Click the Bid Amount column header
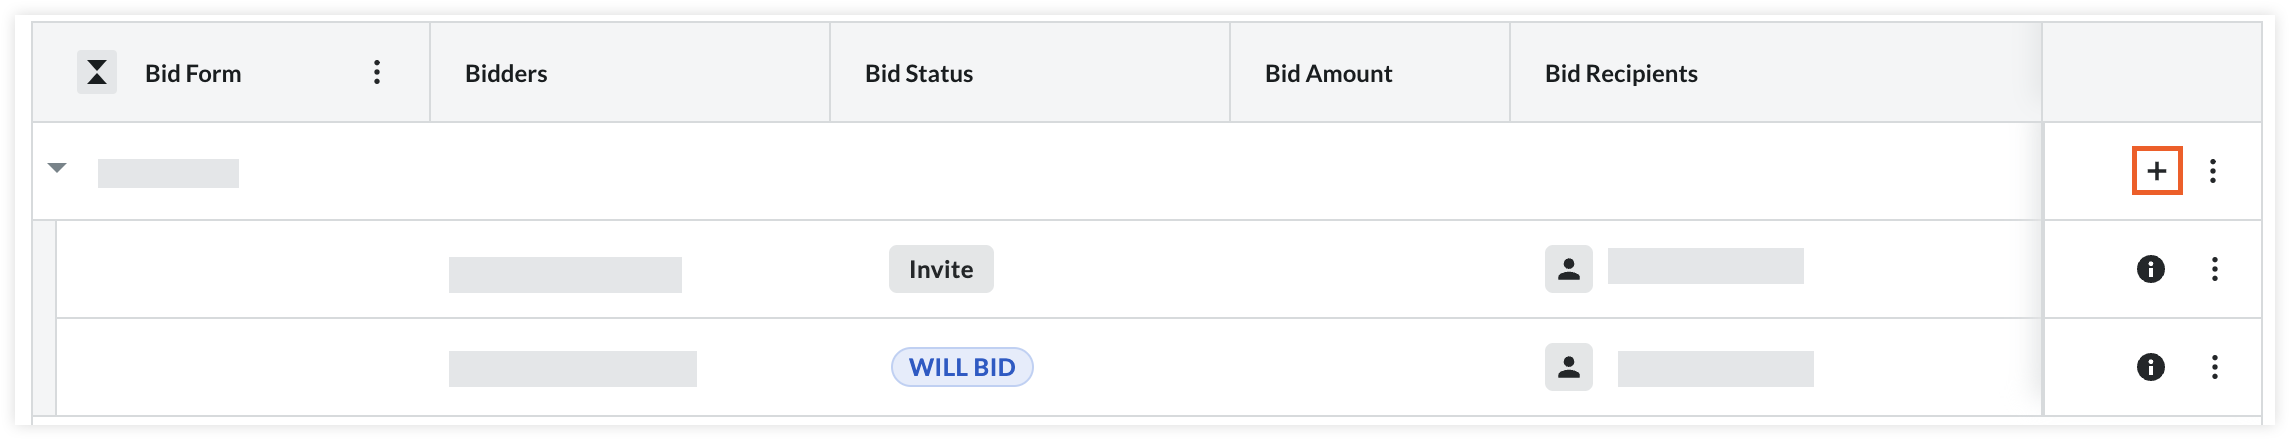 click(x=1328, y=73)
